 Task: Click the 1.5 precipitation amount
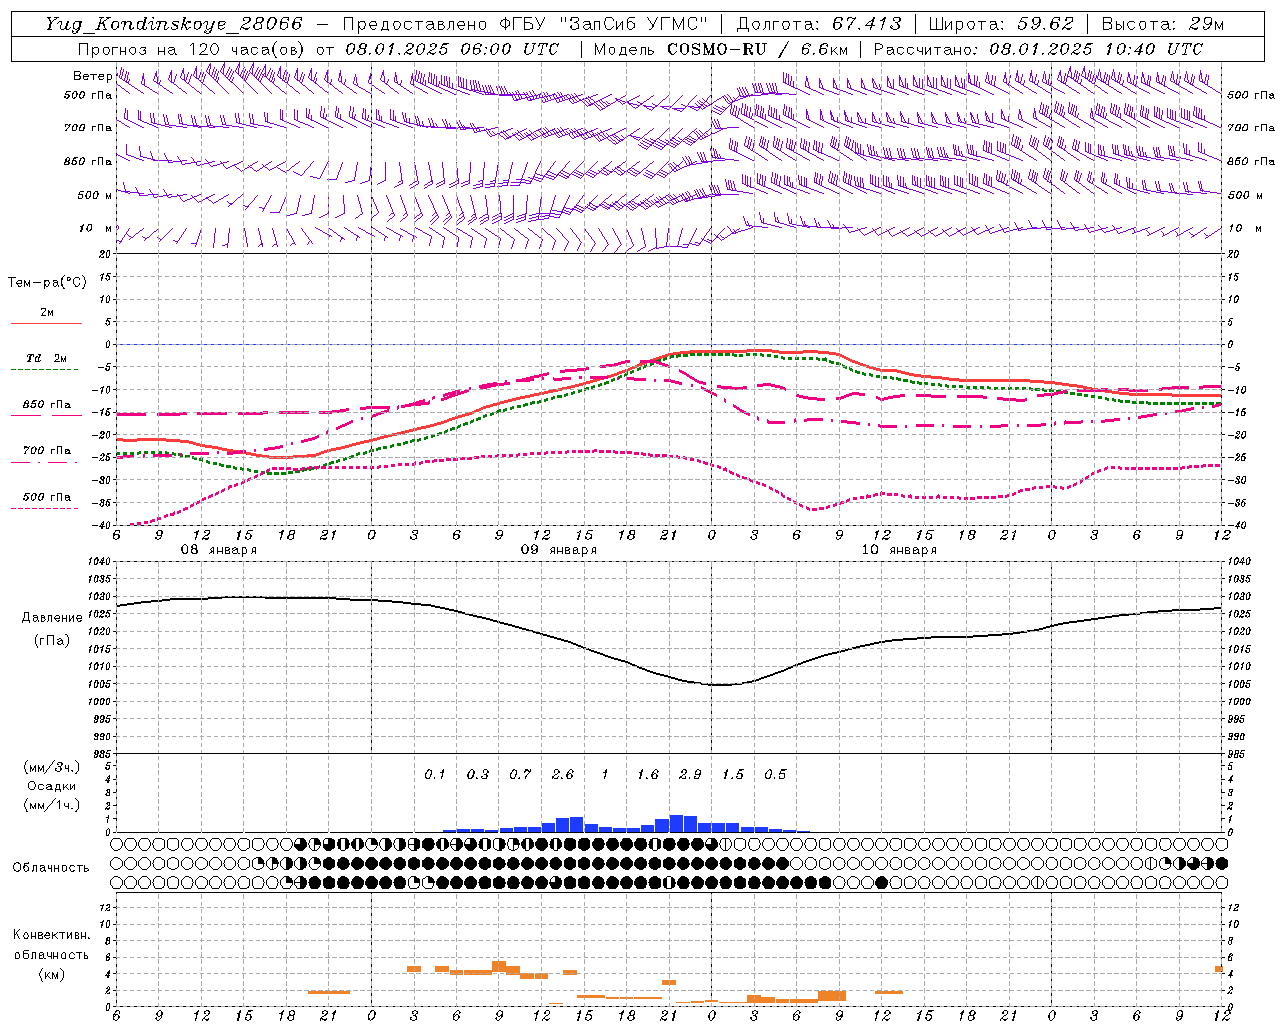click(733, 774)
